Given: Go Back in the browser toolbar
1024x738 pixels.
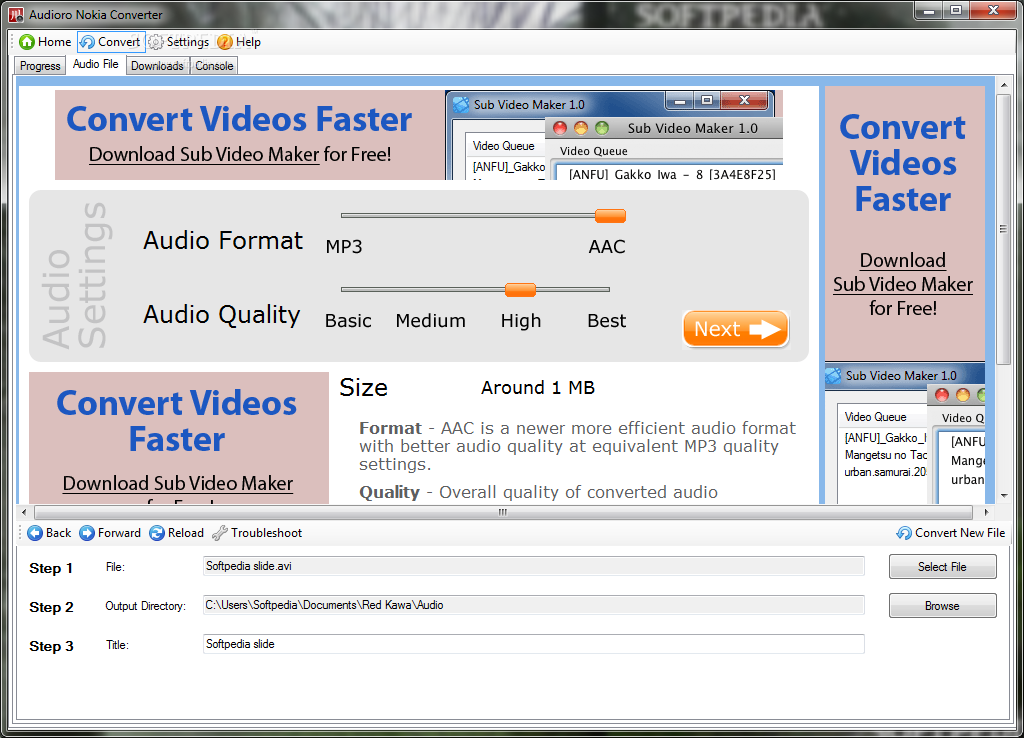Looking at the screenshot, I should pos(49,533).
